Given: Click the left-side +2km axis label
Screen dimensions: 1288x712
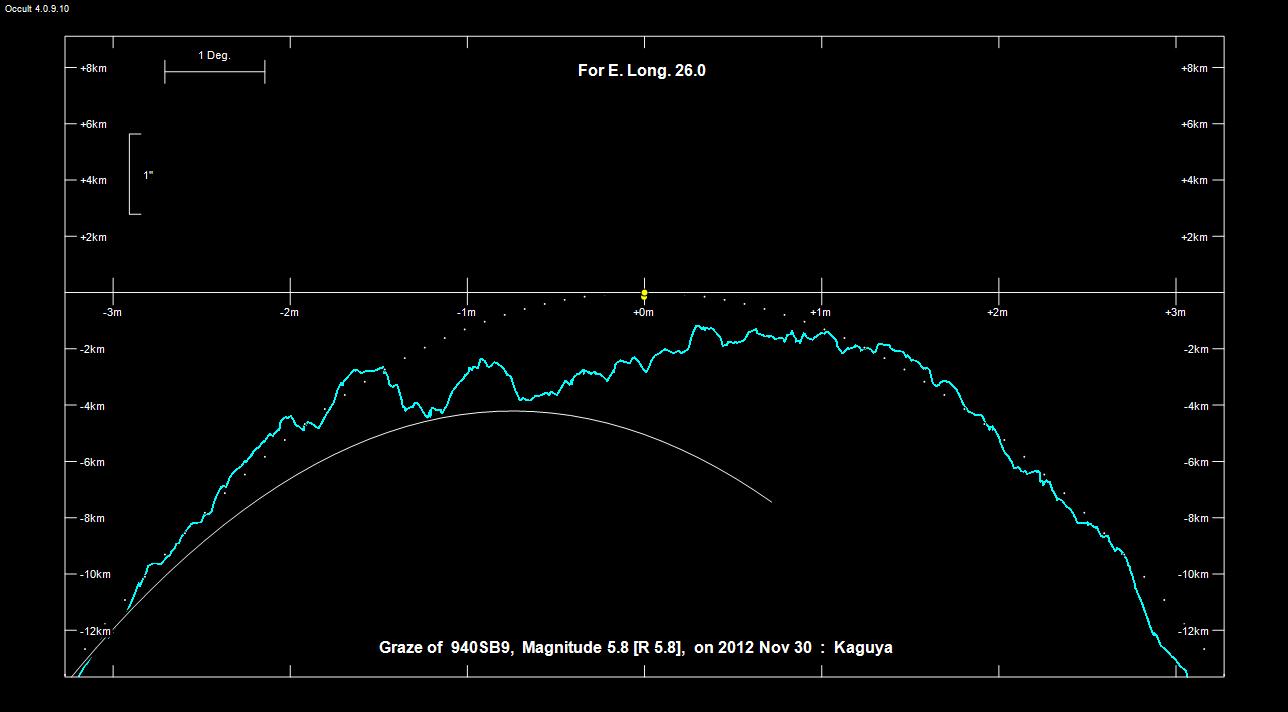Looking at the screenshot, I should 93,237.
